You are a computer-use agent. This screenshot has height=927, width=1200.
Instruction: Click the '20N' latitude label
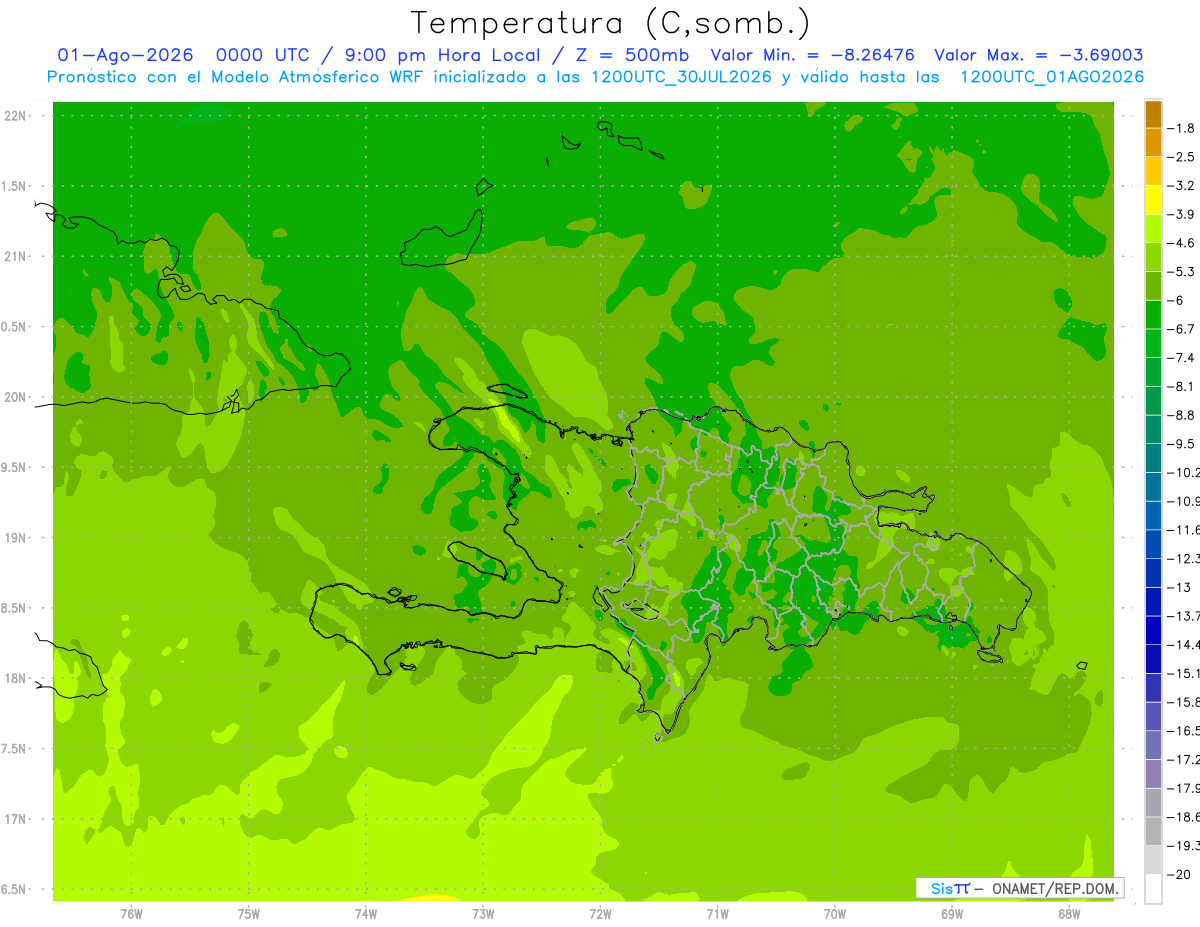click(x=15, y=397)
